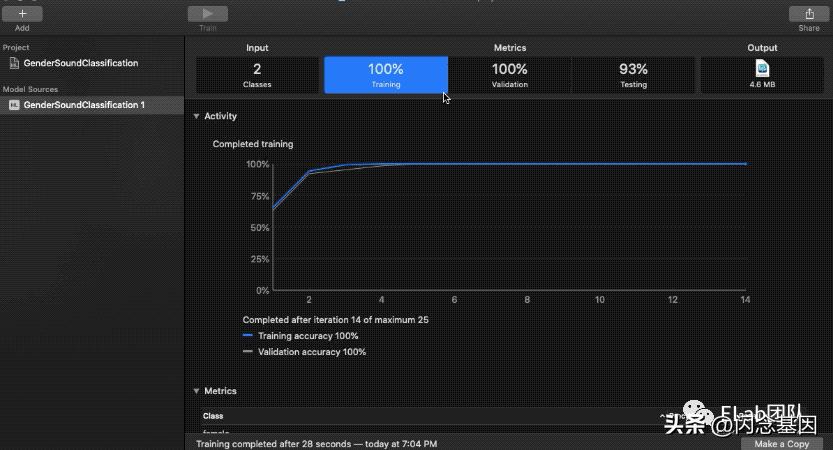
Task: Select the Input 2 Classes tile
Action: click(x=257, y=75)
